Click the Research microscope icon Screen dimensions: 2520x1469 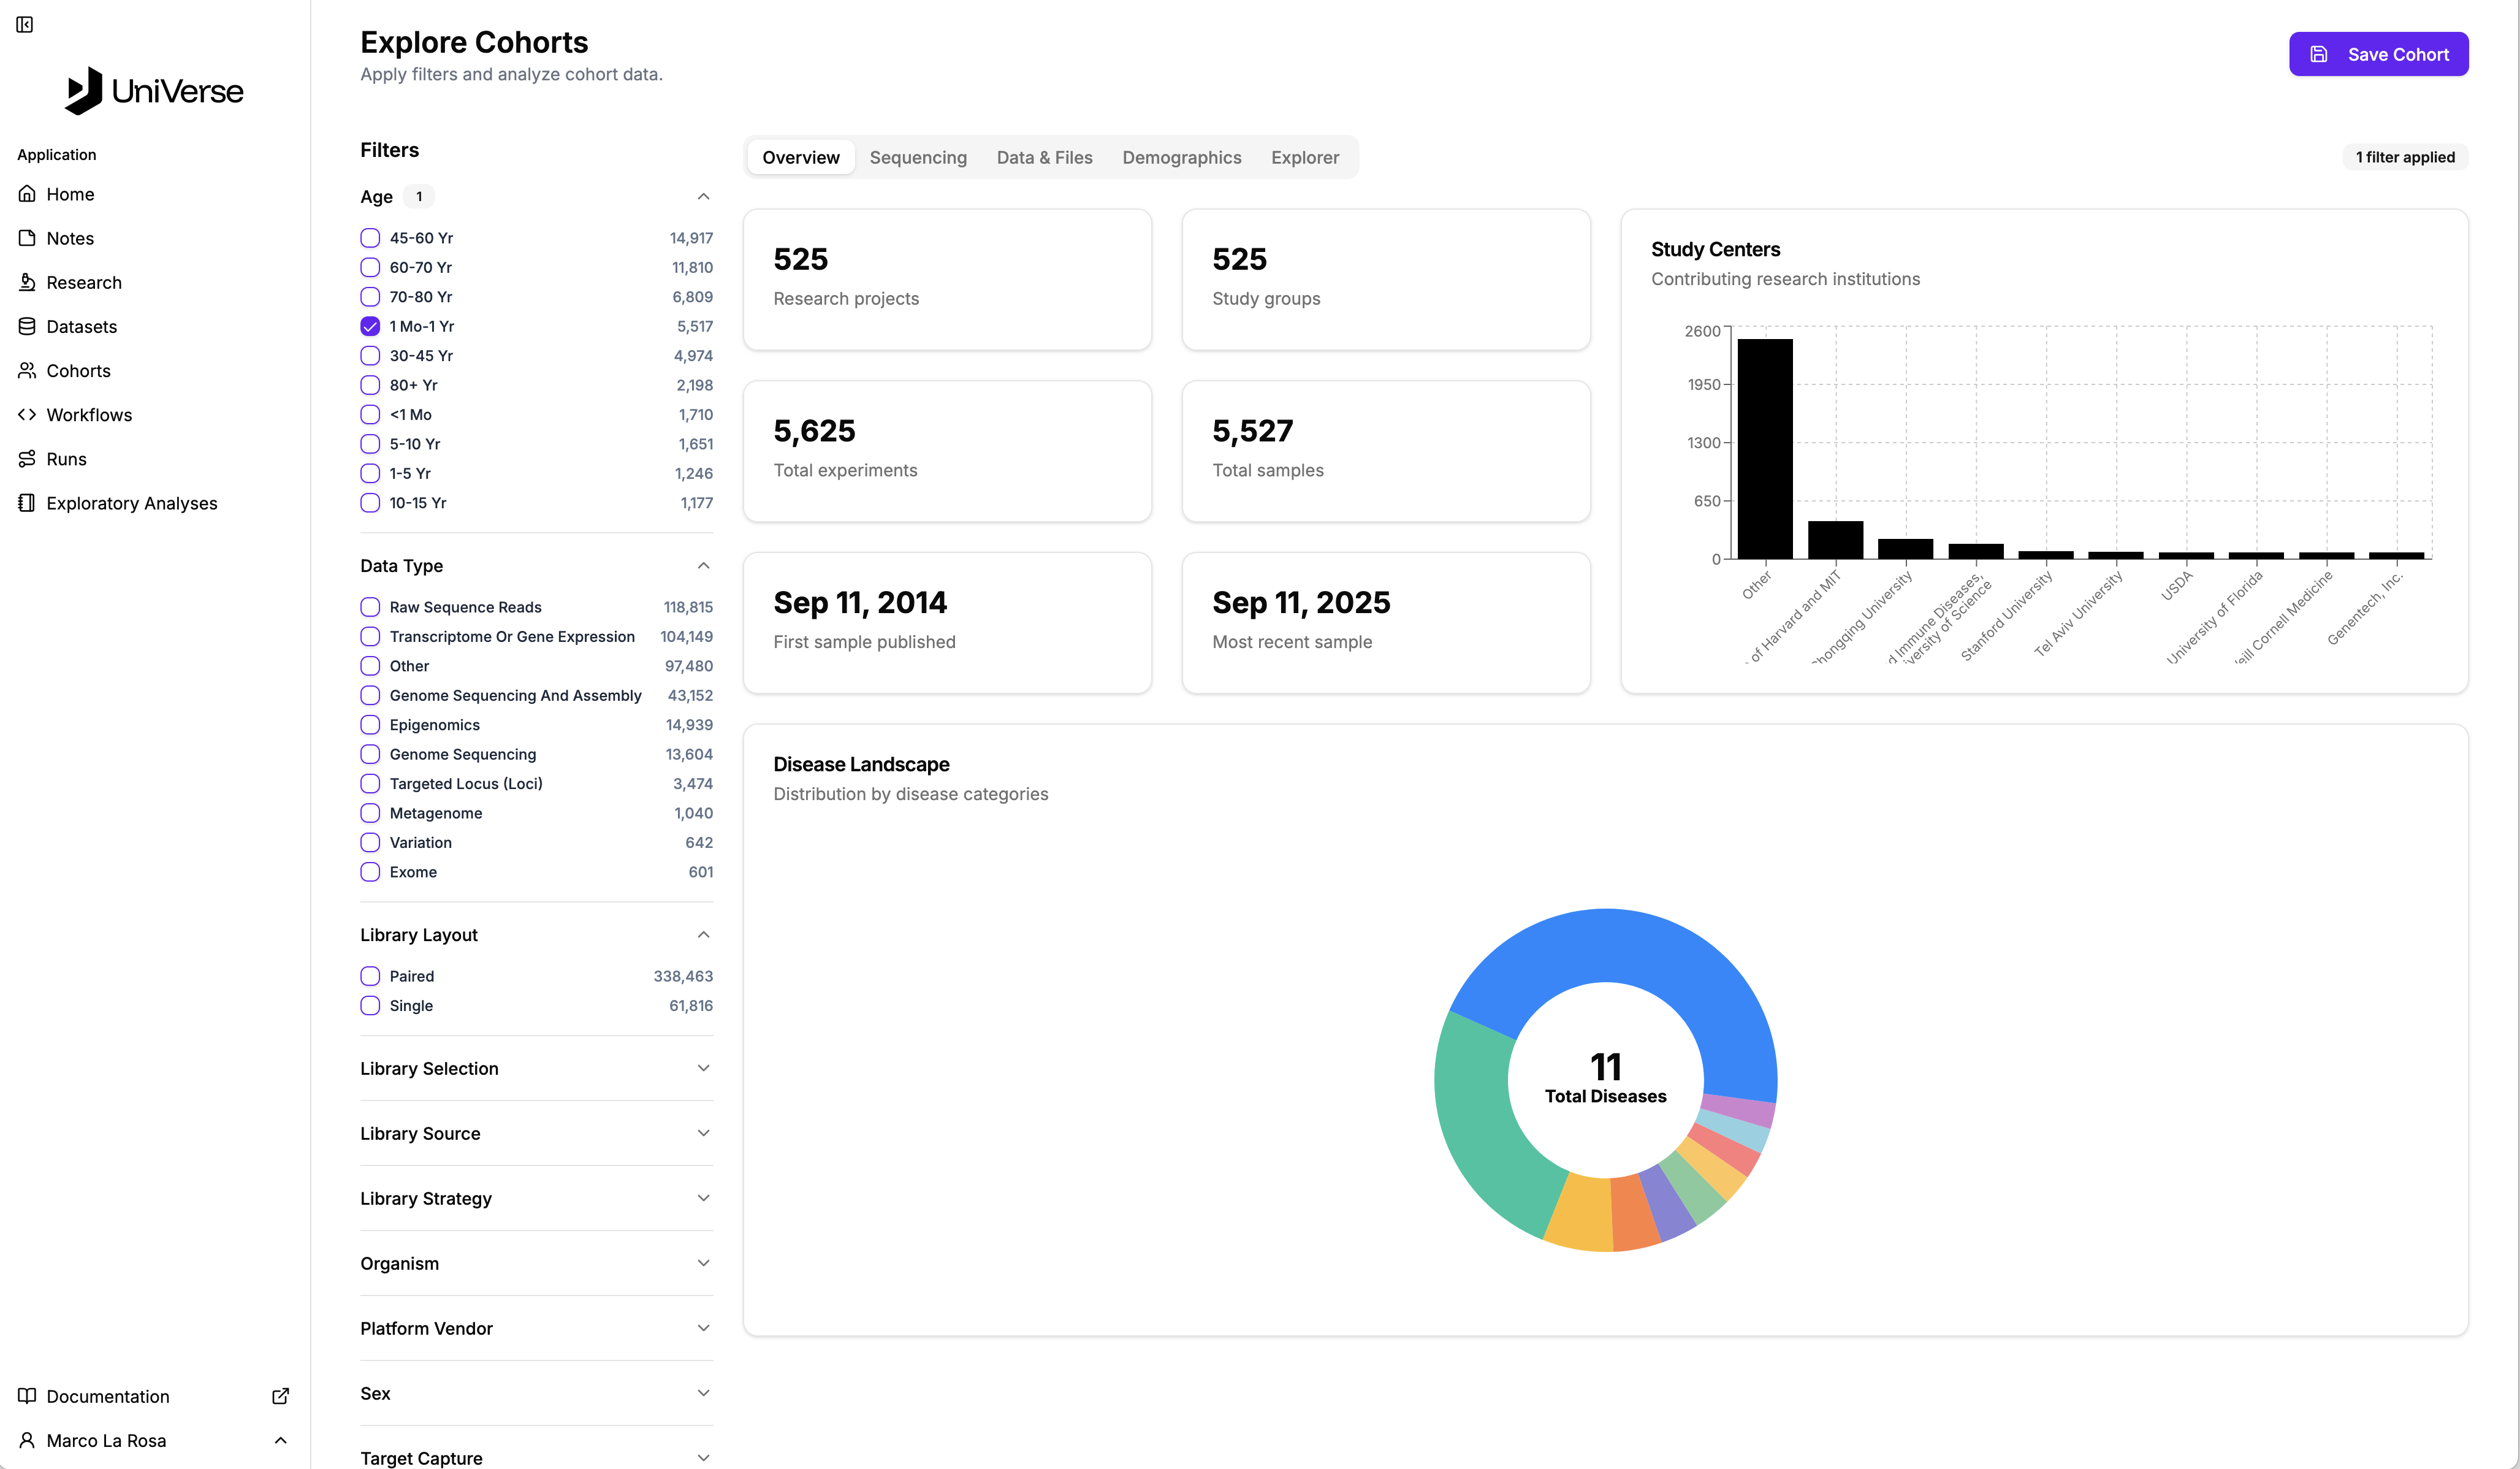coord(27,282)
